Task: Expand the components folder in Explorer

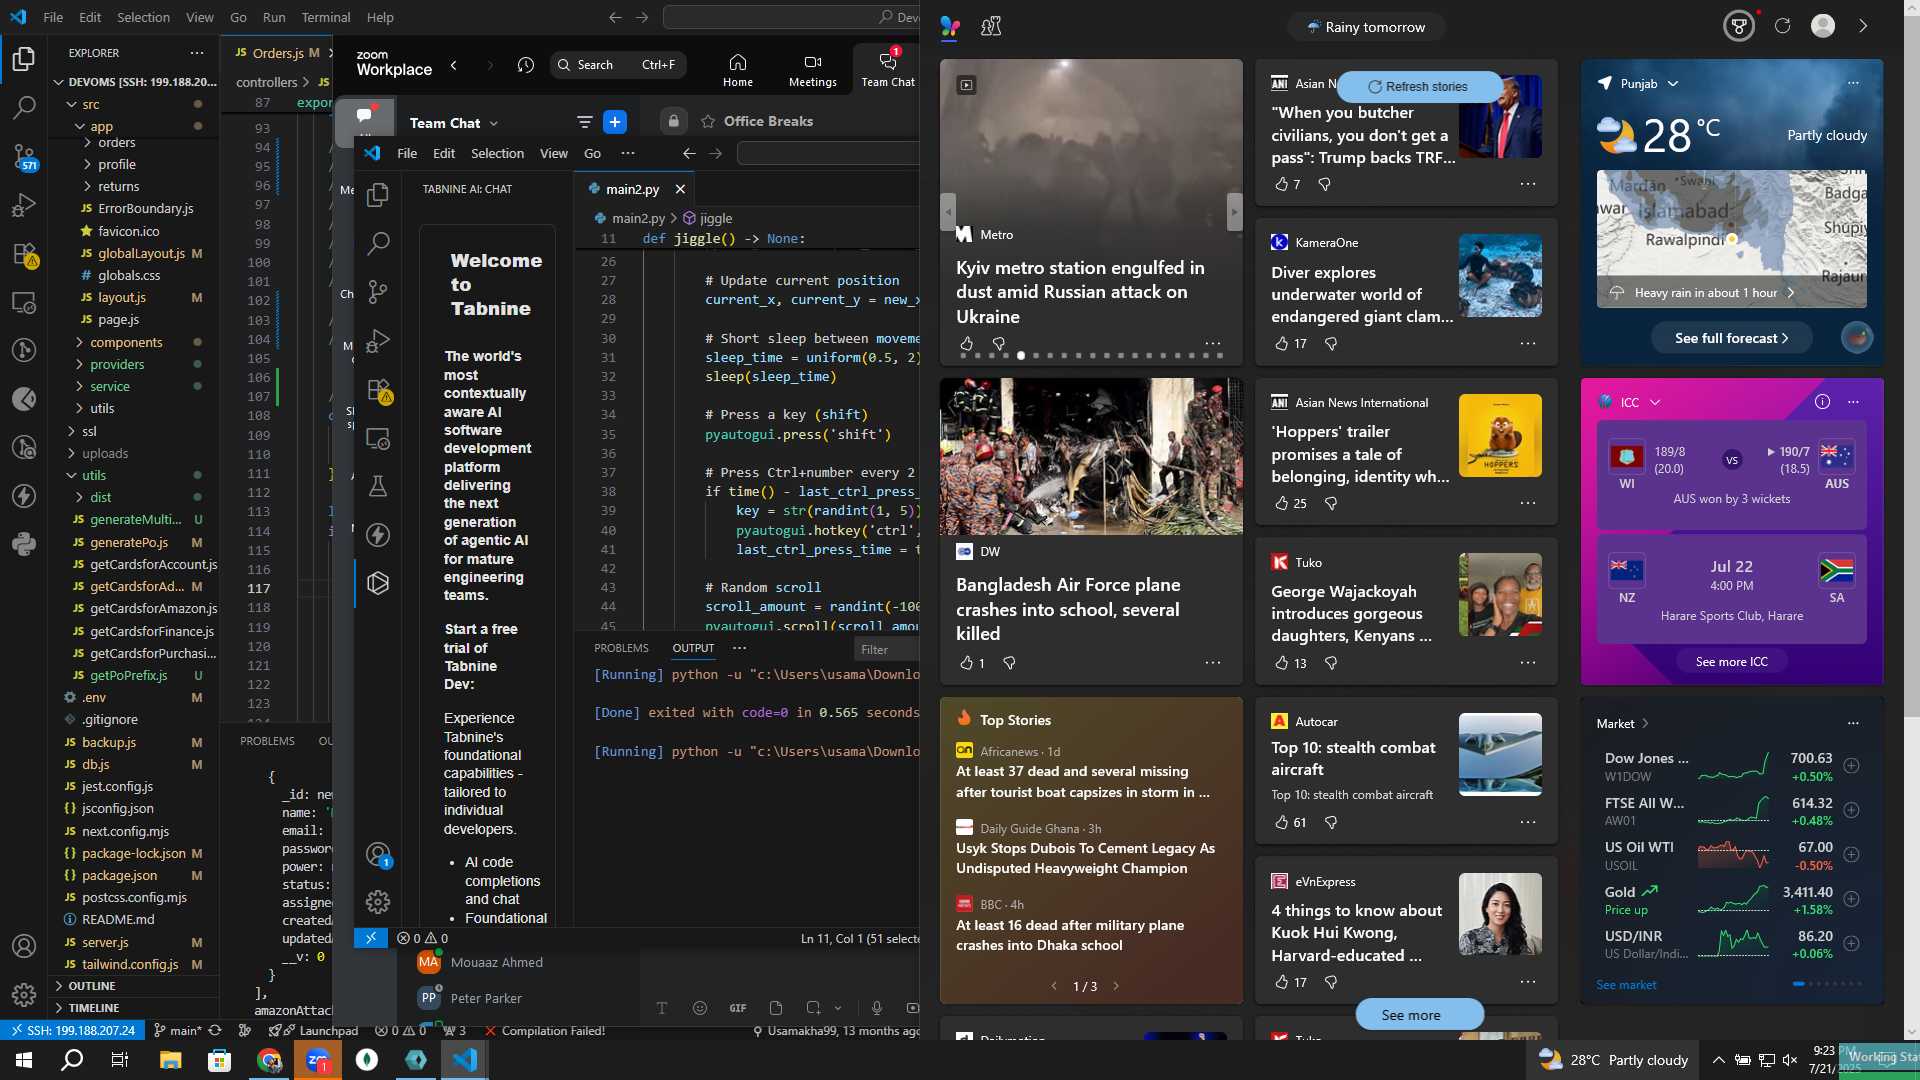Action: click(x=80, y=342)
